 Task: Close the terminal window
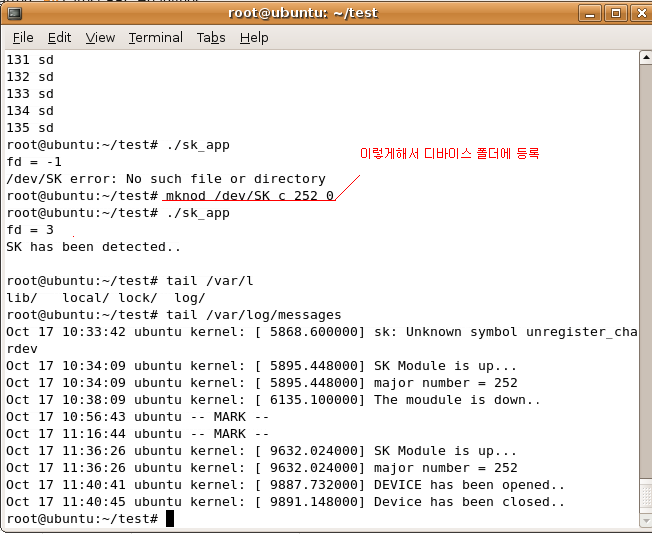[x=641, y=14]
